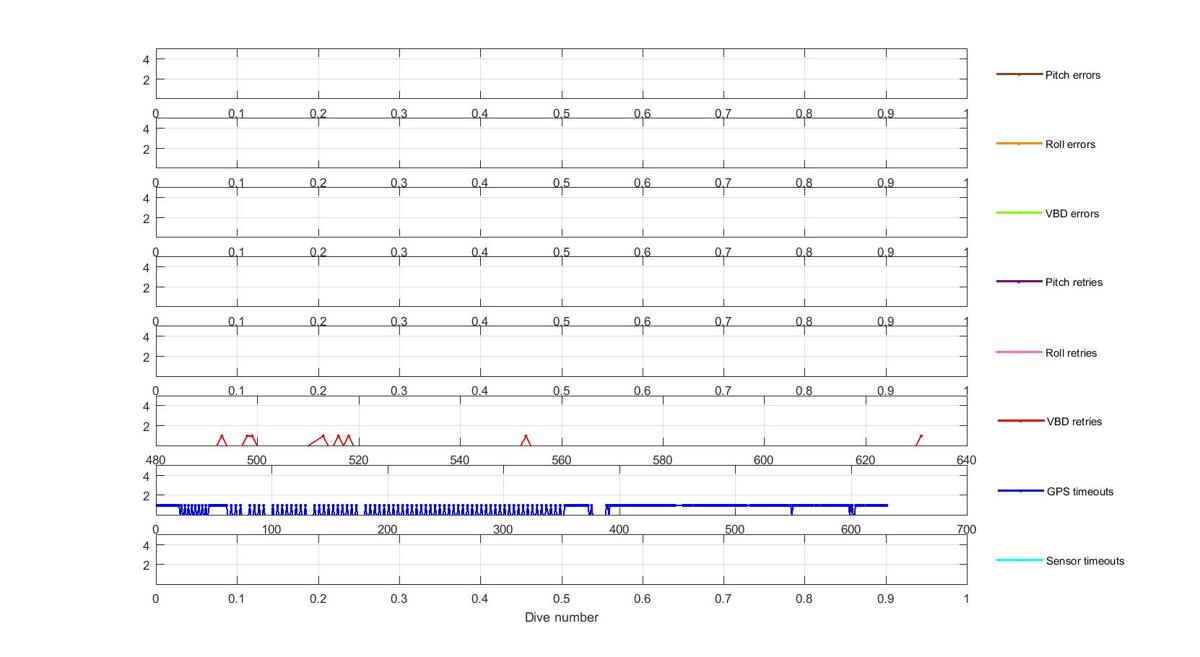Click the 'VBD retries' legend label

[x=1073, y=422]
